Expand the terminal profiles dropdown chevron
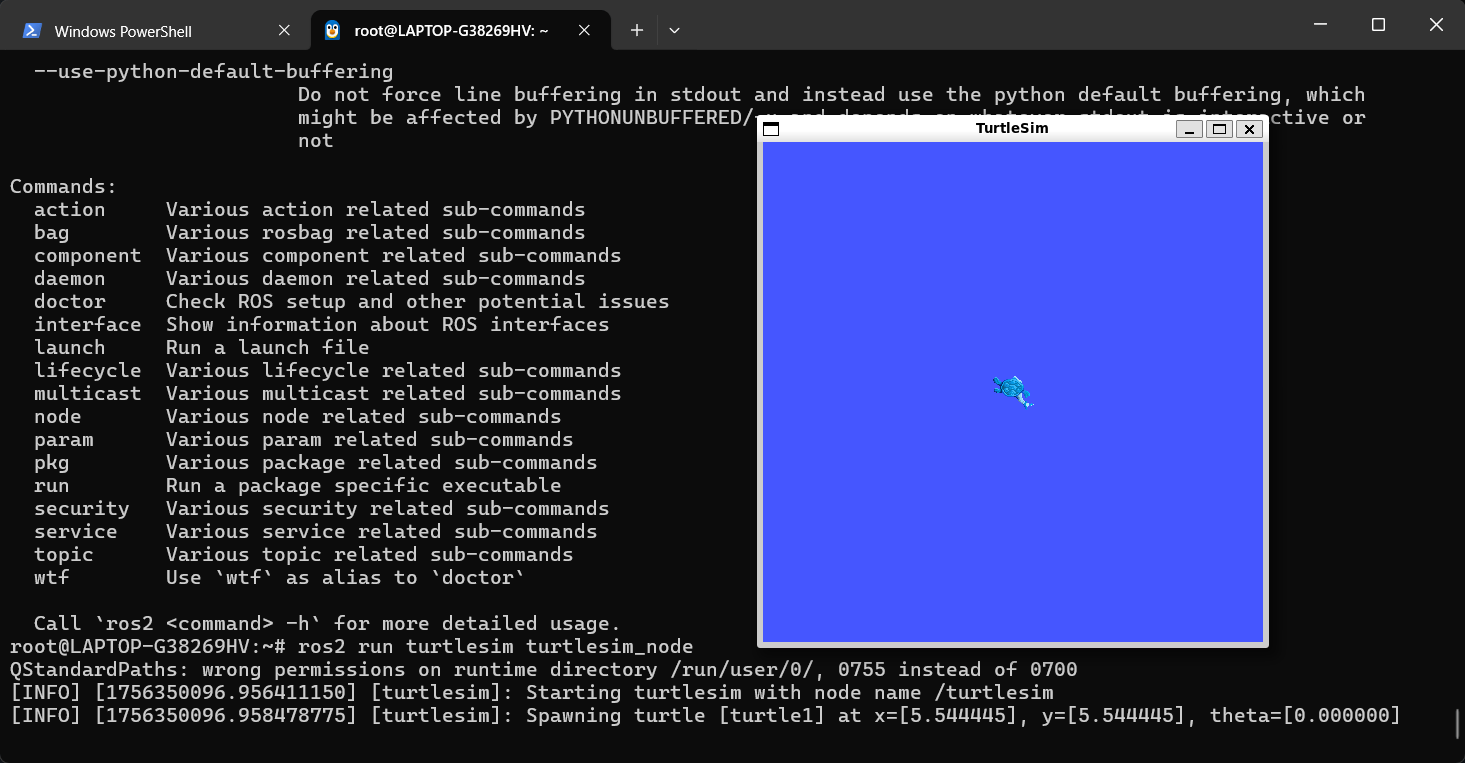The image size is (1465, 763). click(x=674, y=31)
